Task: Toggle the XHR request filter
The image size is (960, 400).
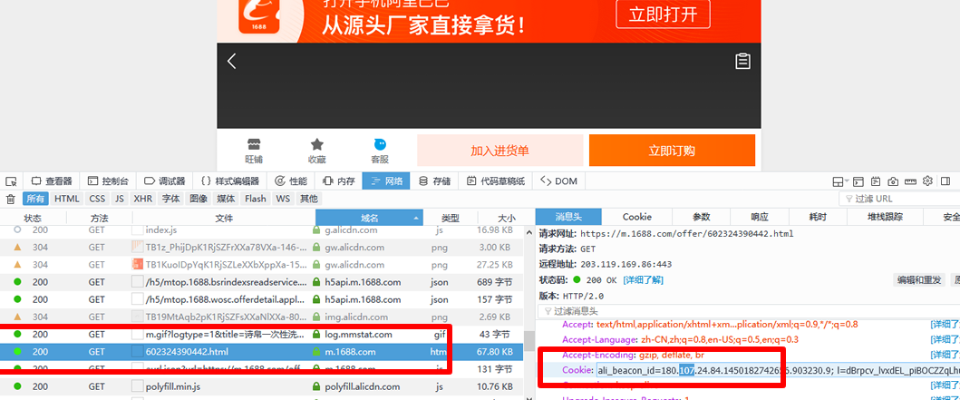Action: pos(143,198)
